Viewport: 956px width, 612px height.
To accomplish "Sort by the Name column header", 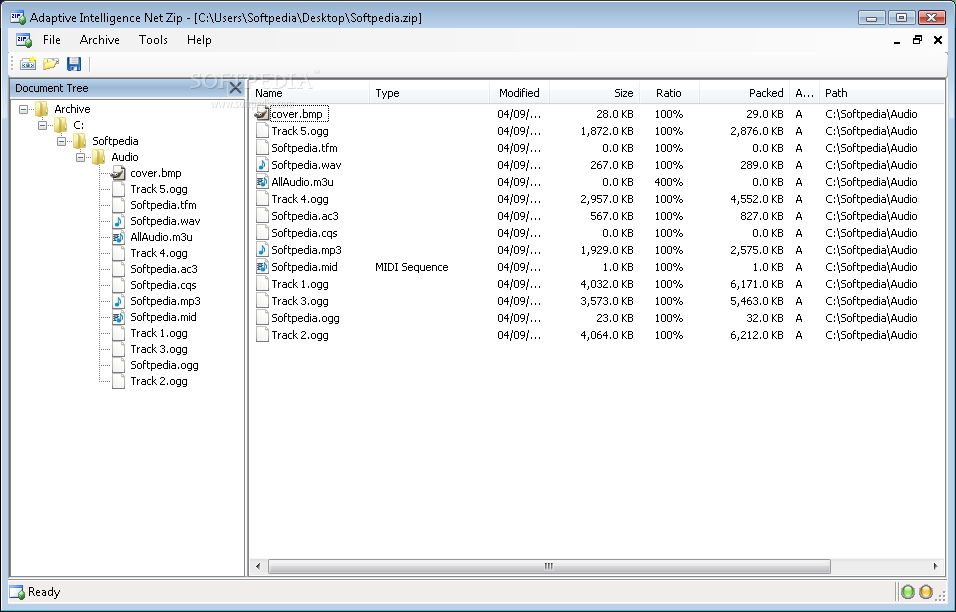I will click(309, 93).
